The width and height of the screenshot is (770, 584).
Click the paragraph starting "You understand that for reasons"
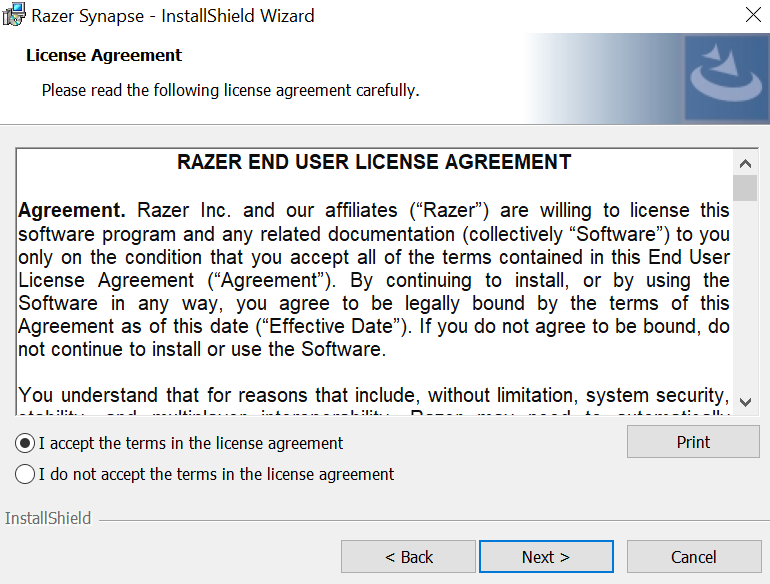pyautogui.click(x=374, y=403)
